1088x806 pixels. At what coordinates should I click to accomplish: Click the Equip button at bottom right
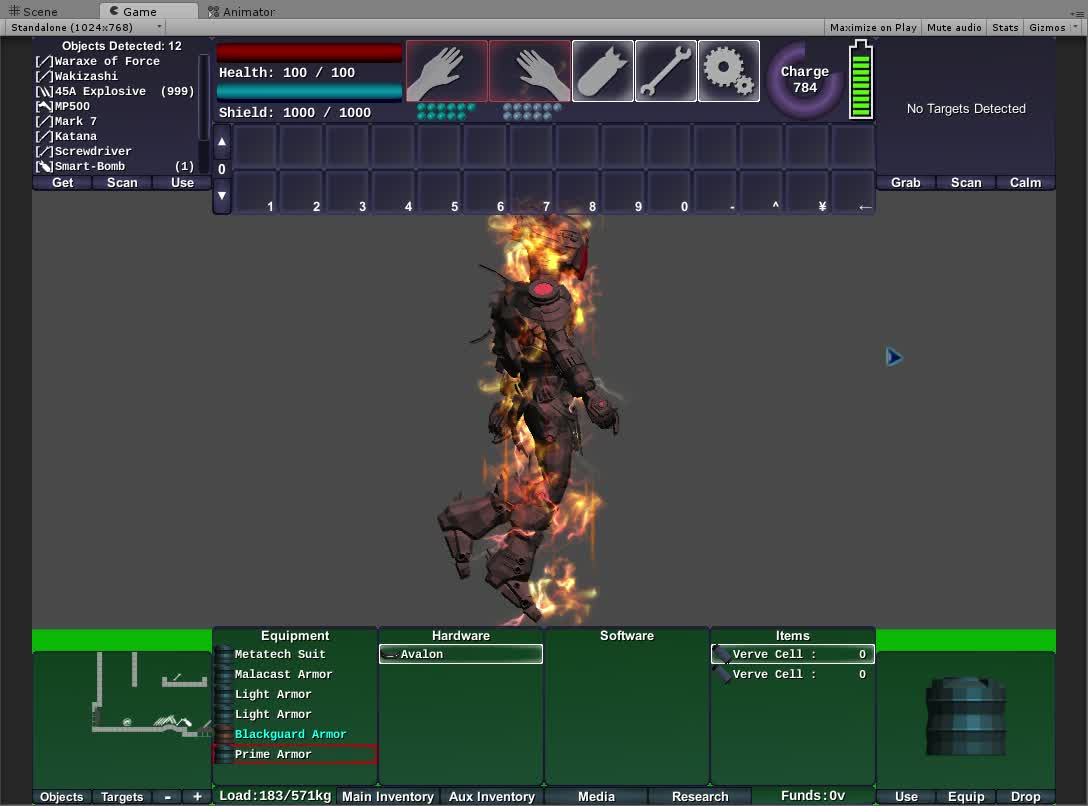(x=965, y=797)
